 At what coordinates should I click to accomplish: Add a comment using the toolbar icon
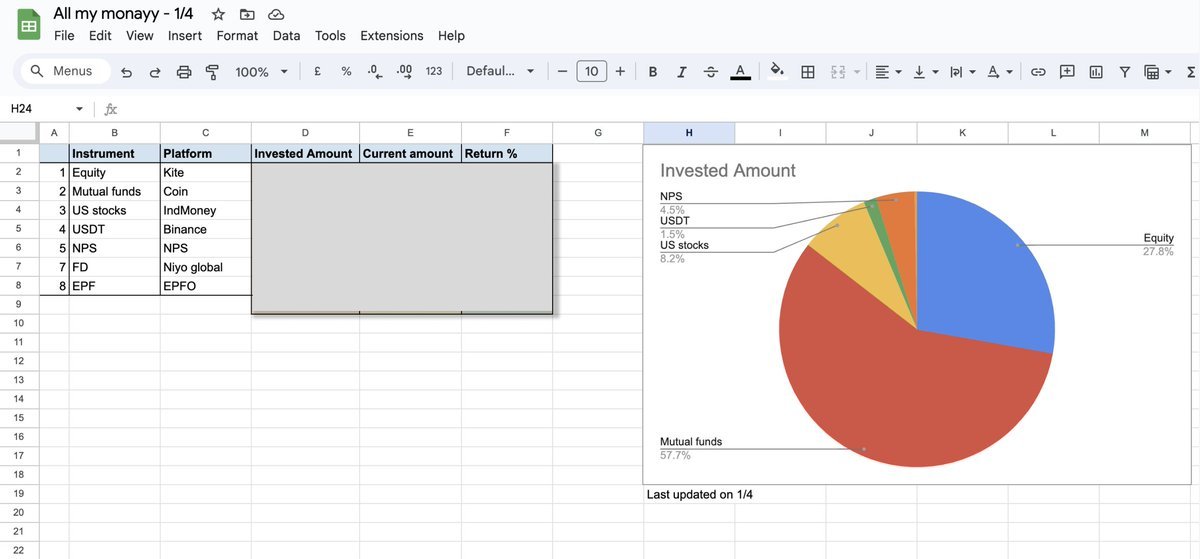pos(1067,72)
